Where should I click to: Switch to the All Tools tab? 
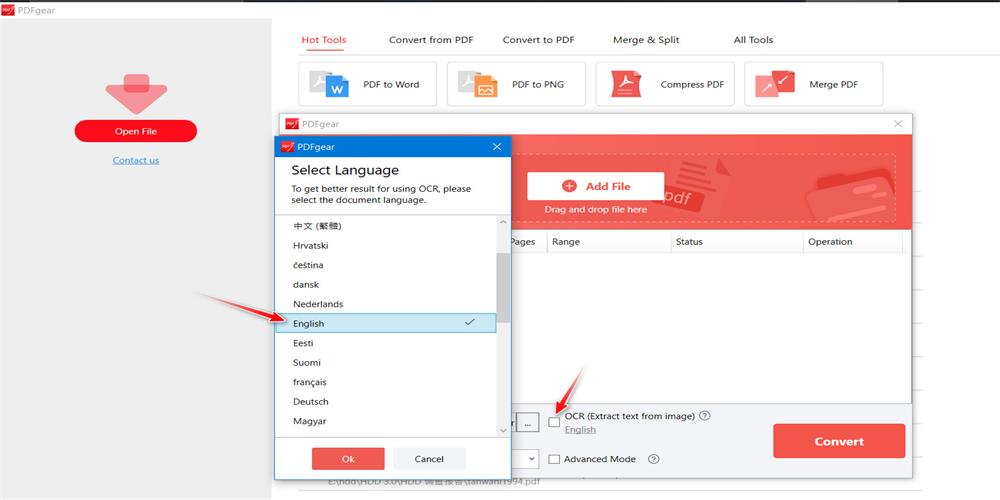click(753, 40)
